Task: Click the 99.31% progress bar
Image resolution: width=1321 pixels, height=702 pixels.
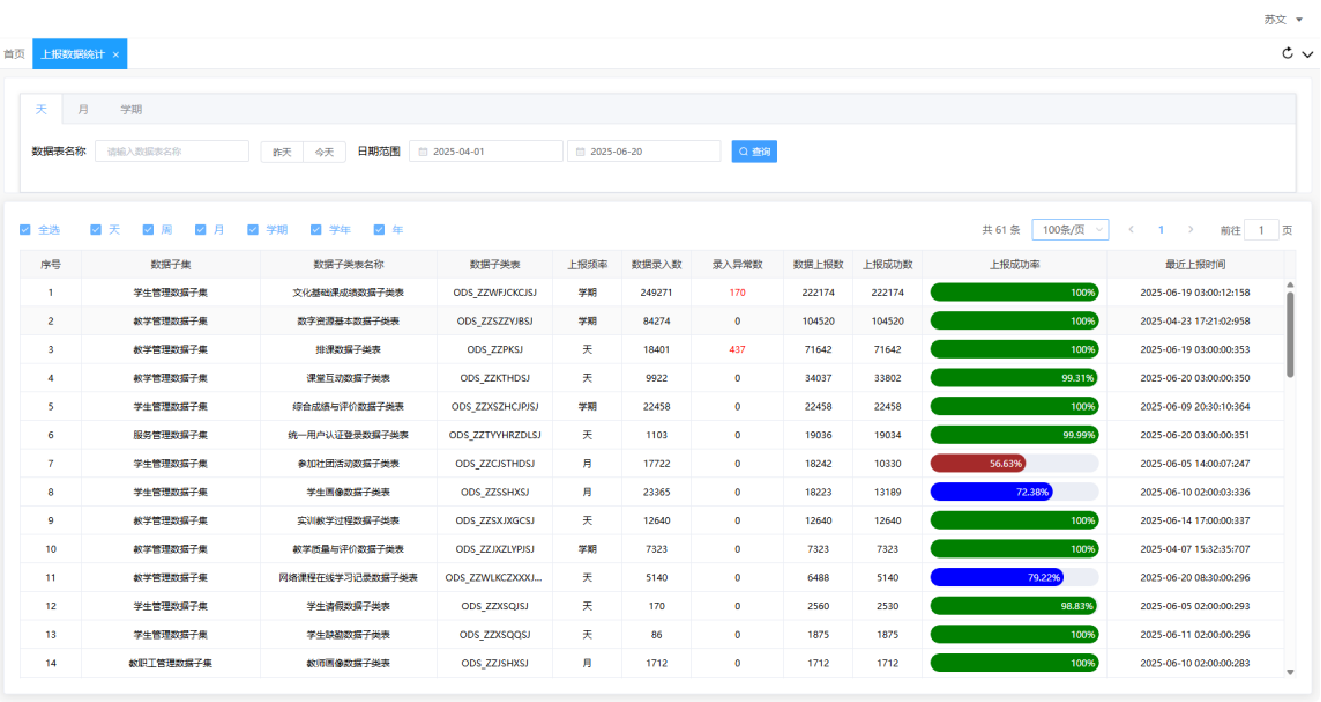Action: (x=1014, y=378)
